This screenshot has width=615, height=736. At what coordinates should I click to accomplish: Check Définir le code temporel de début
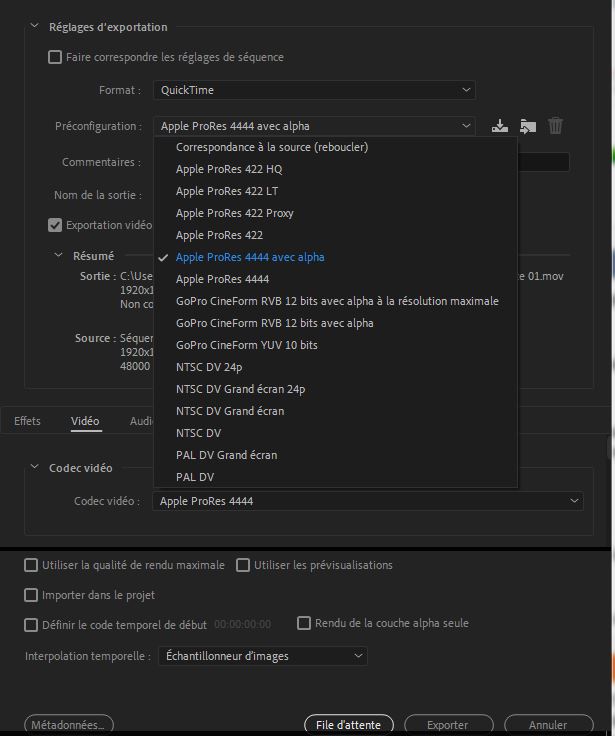point(31,625)
